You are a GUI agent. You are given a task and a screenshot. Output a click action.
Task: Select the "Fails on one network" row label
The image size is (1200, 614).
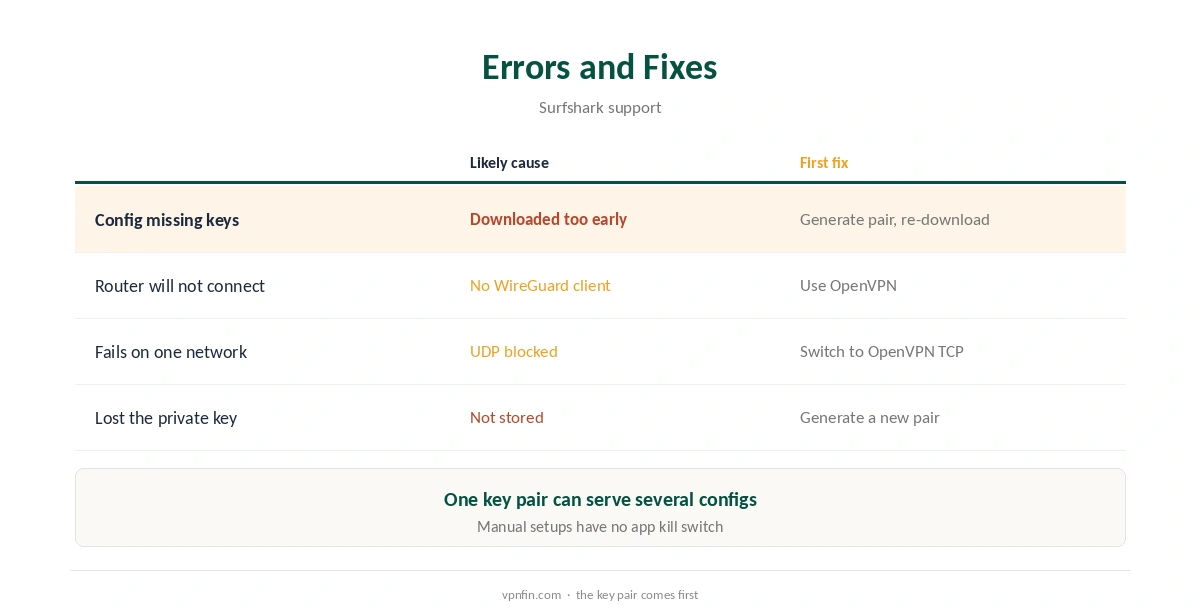(171, 352)
